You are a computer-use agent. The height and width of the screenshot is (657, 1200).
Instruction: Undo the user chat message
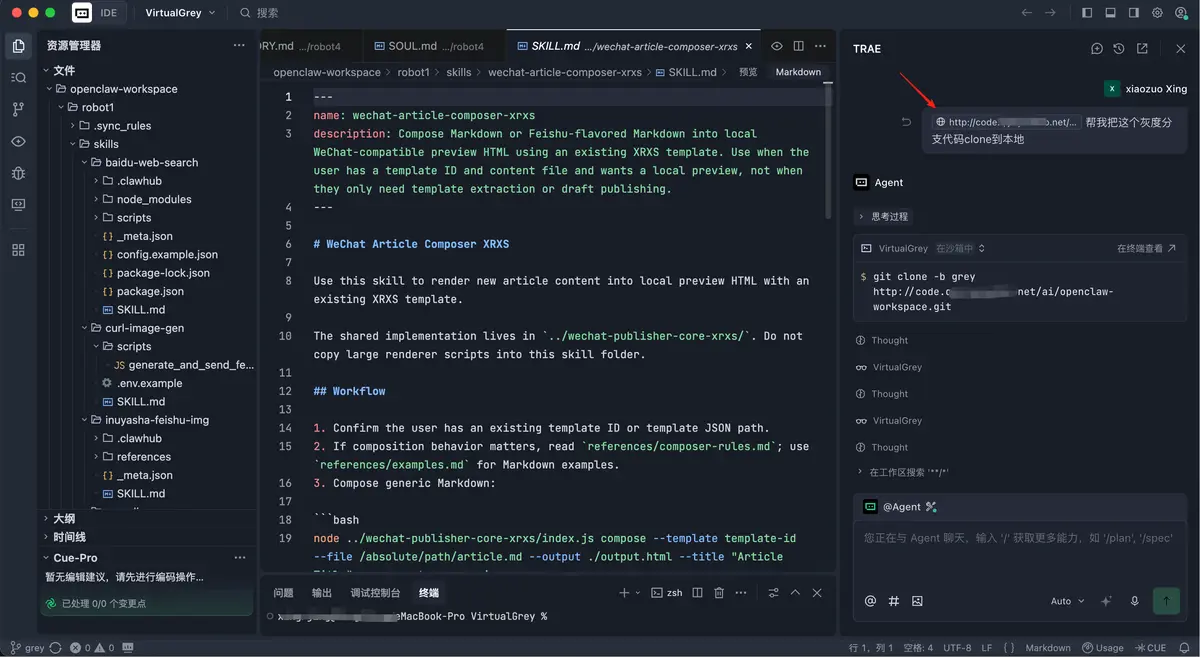pos(906,122)
